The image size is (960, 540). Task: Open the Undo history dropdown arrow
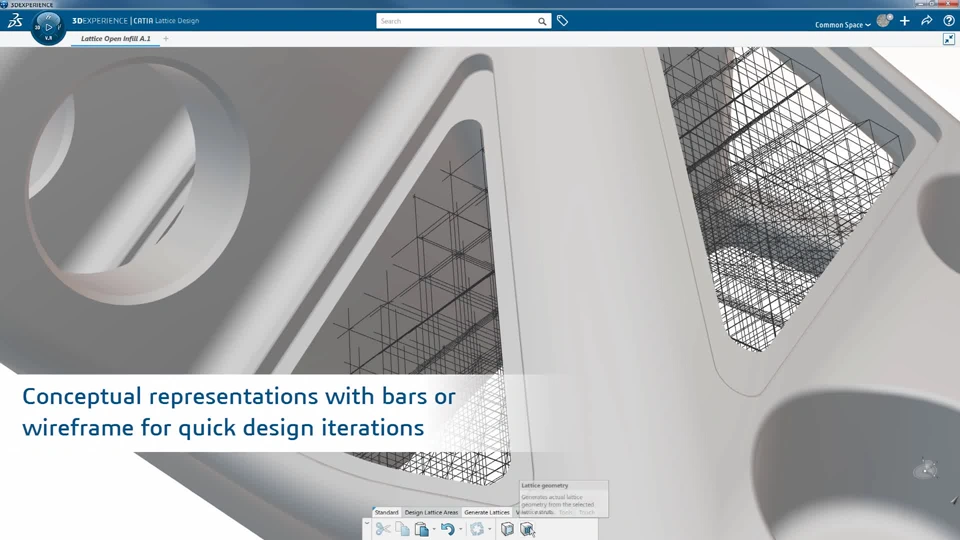point(460,529)
